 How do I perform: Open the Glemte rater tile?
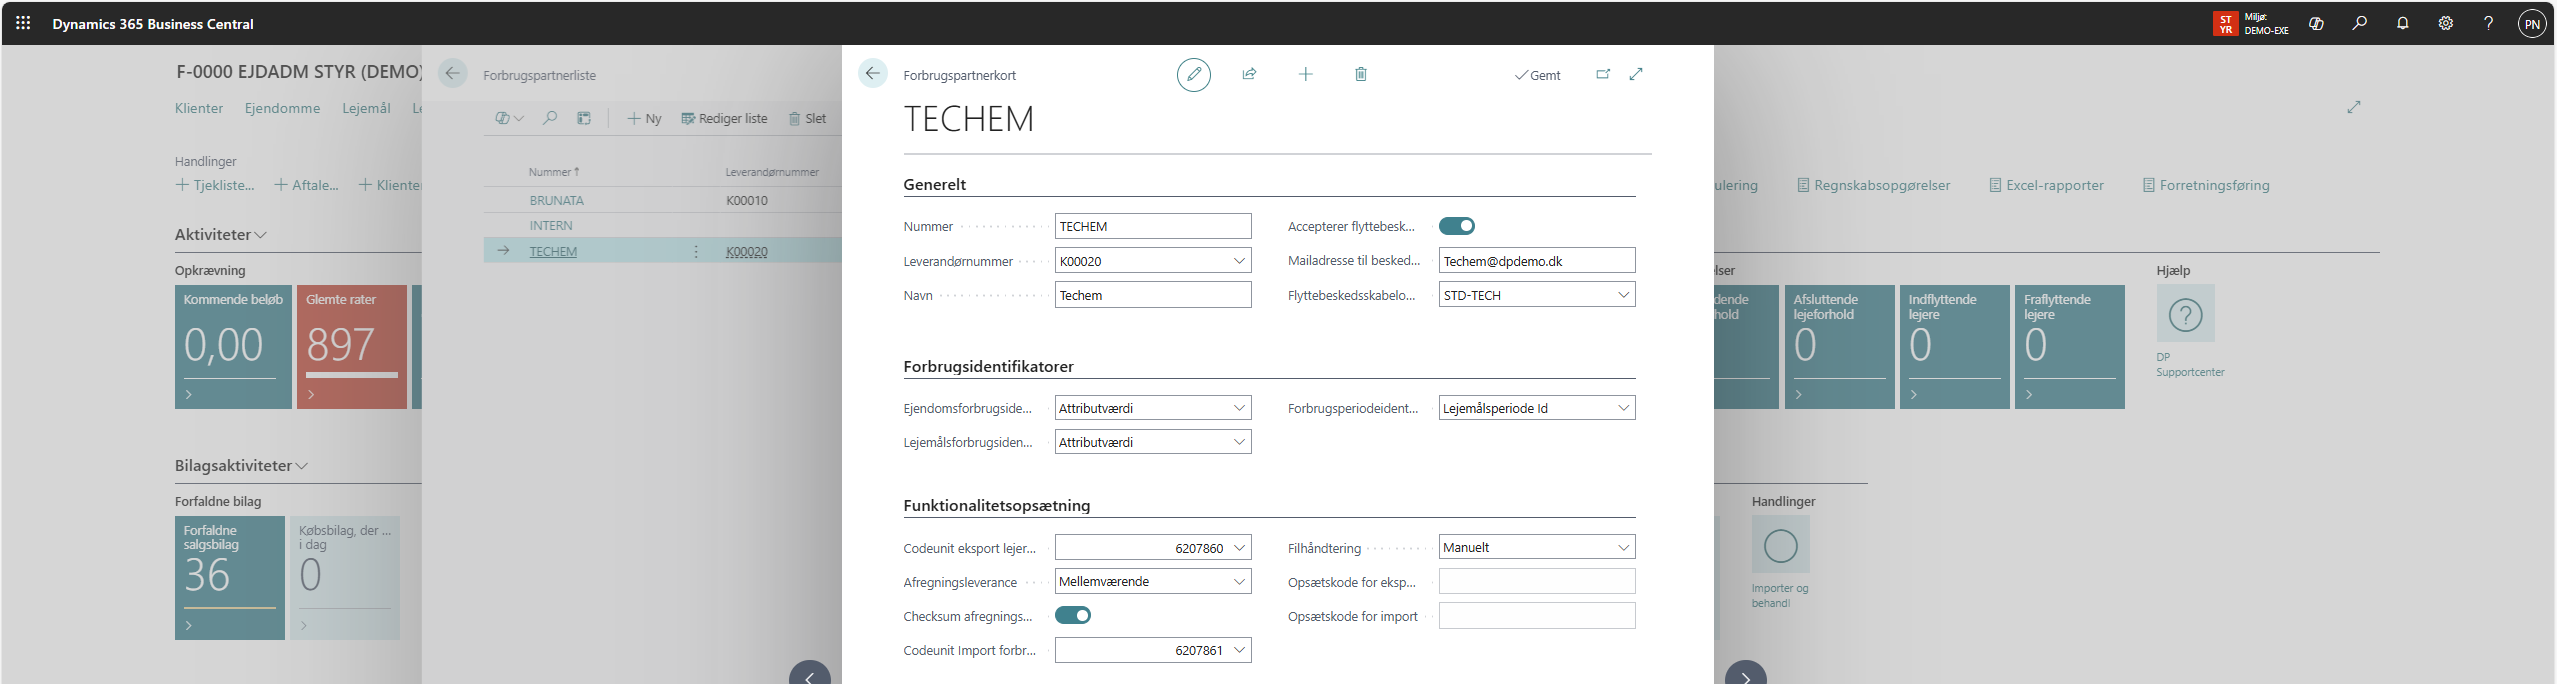click(352, 346)
